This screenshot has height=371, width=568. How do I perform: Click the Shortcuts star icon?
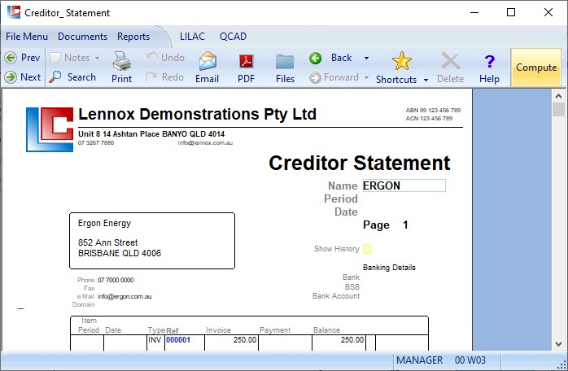pos(402,61)
